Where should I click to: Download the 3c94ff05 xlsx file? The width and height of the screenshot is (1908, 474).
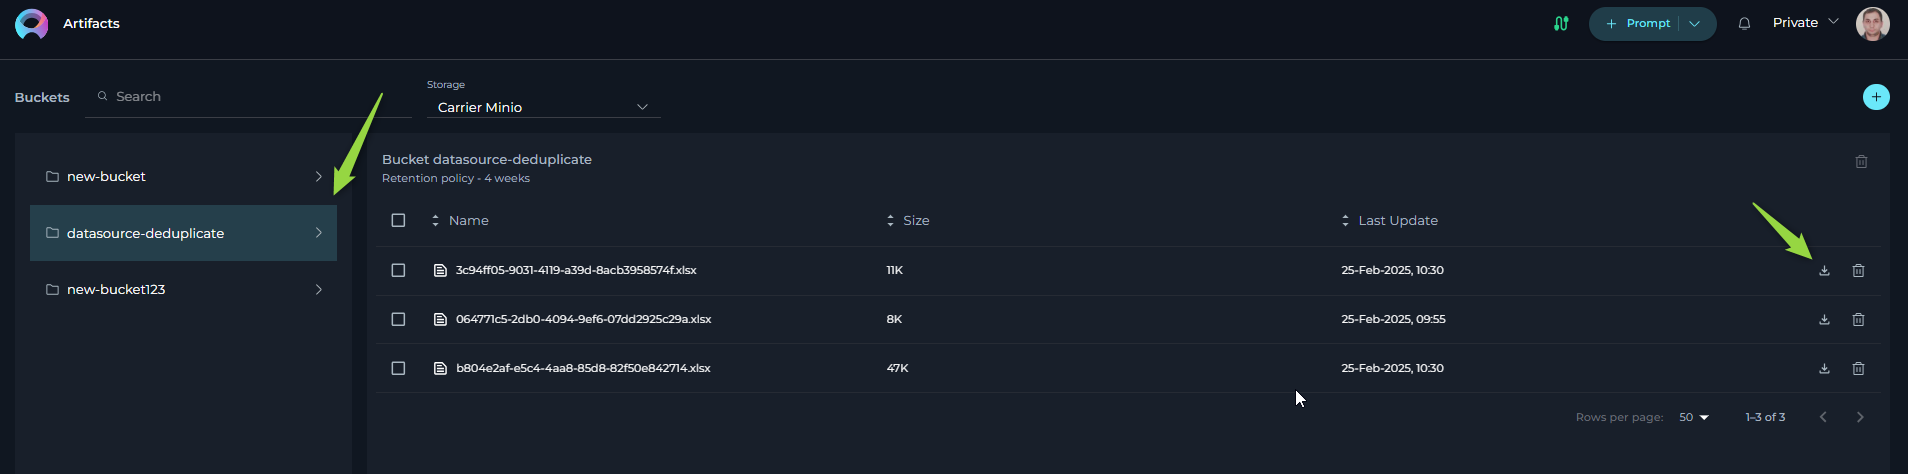tap(1824, 271)
